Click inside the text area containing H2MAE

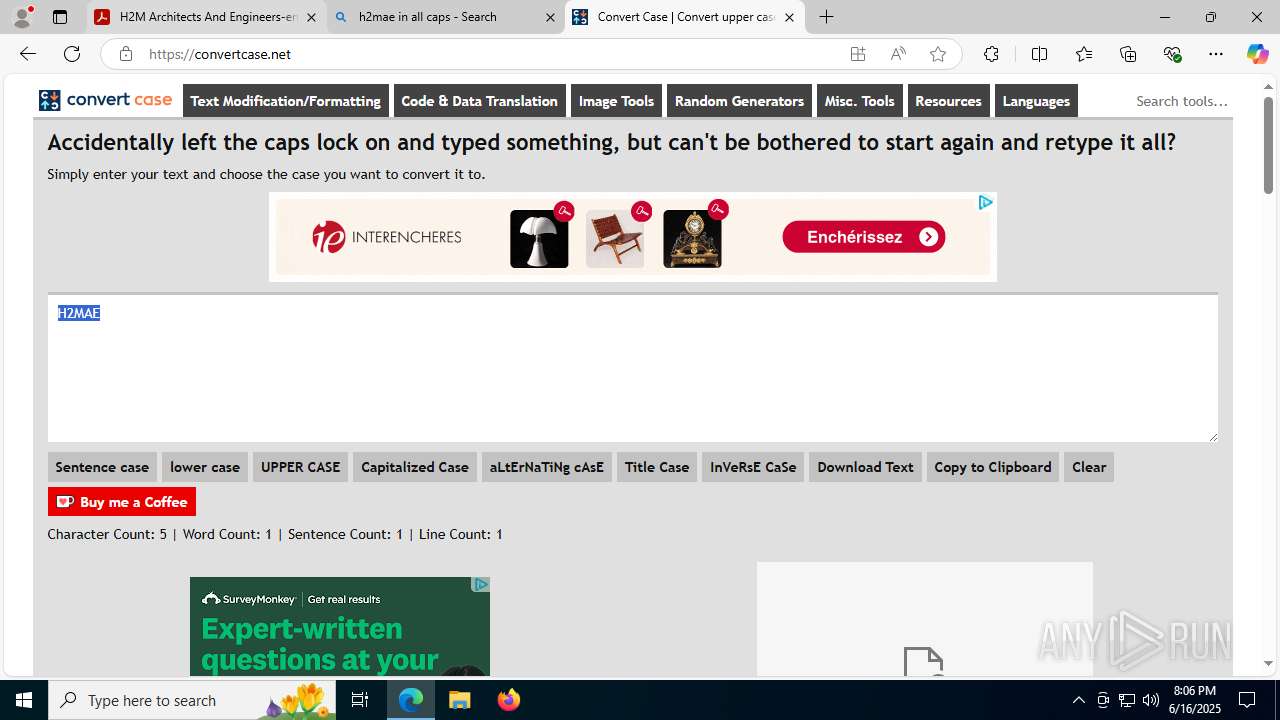click(x=632, y=369)
